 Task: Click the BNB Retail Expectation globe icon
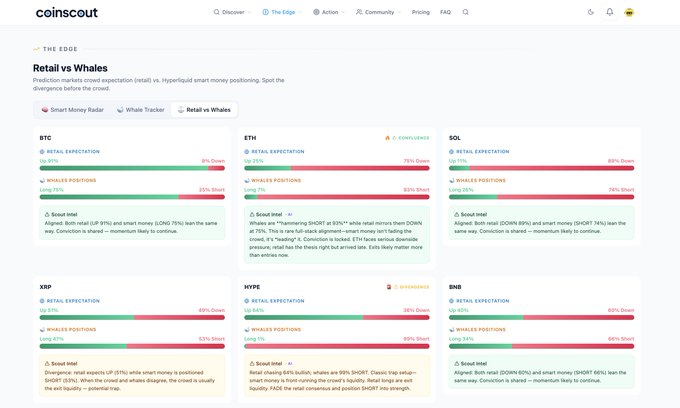451,301
